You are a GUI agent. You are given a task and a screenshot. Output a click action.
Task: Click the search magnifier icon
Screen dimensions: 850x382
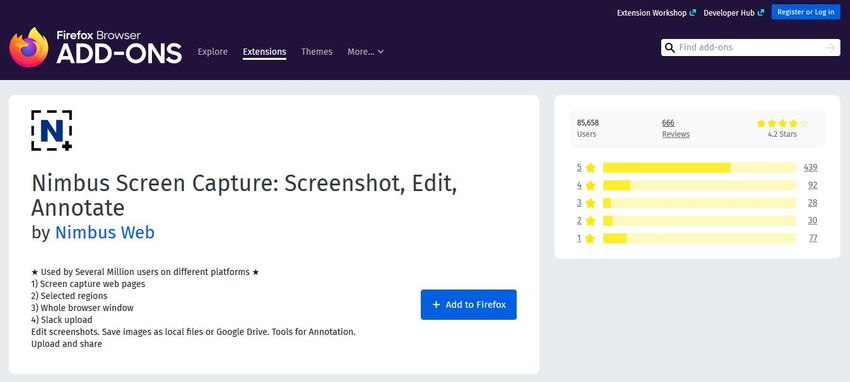pyautogui.click(x=670, y=48)
